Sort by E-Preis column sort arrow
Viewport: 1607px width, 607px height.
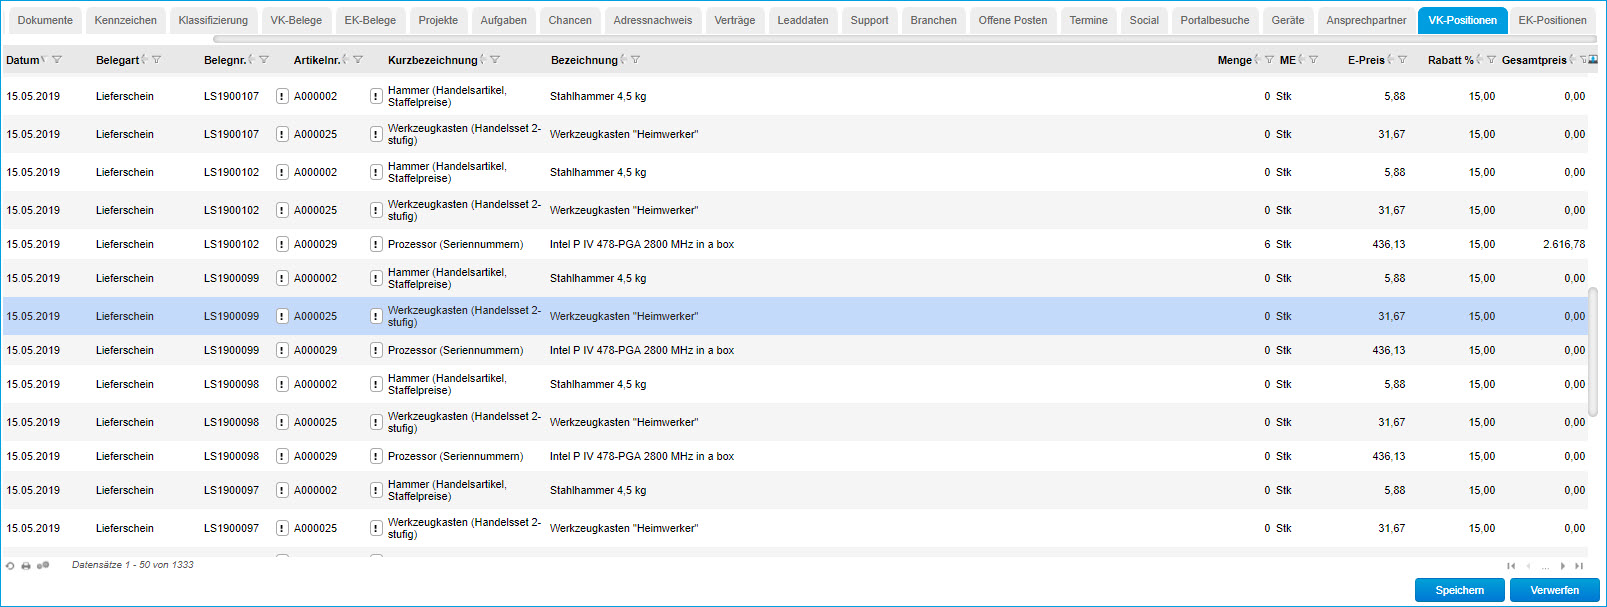tap(1390, 60)
